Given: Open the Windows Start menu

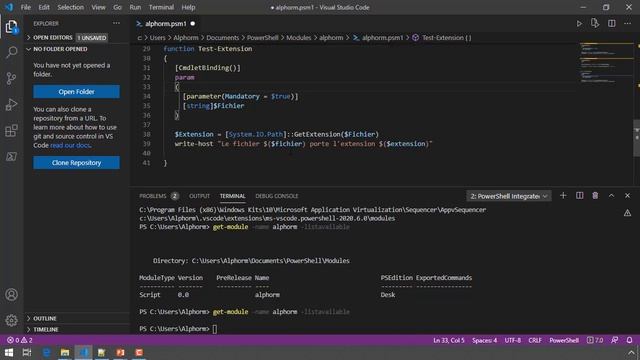Looking at the screenshot, I should coord(9,352).
